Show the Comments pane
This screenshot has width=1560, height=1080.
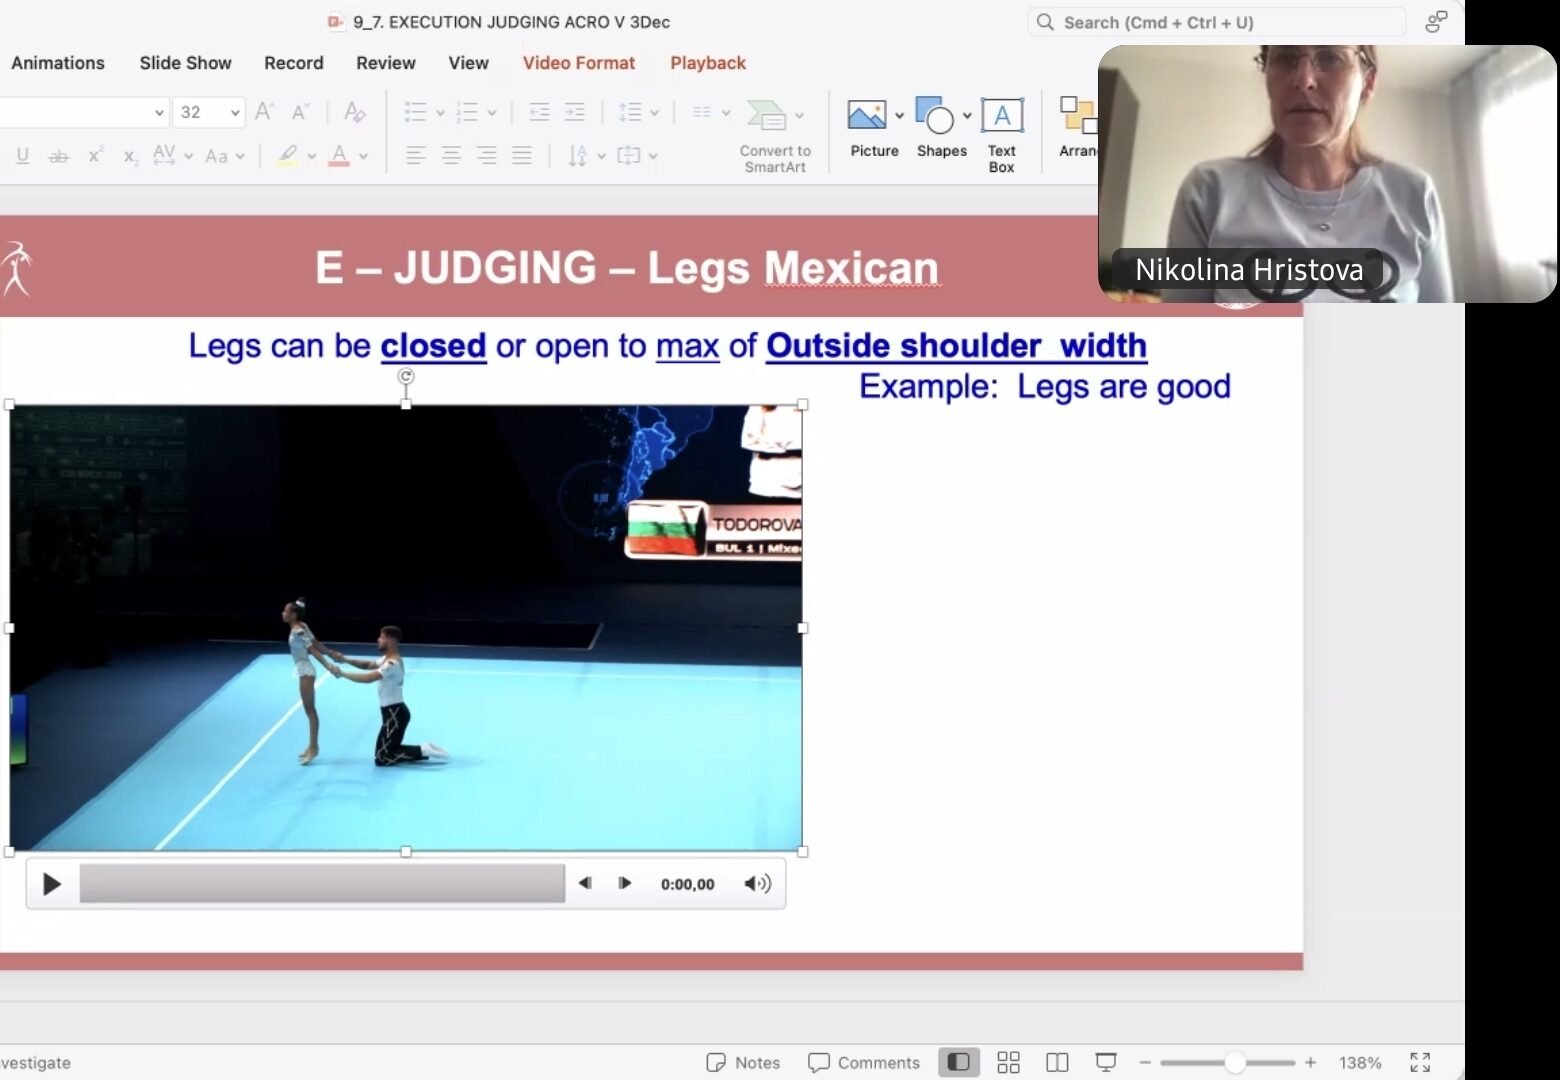(x=864, y=1062)
